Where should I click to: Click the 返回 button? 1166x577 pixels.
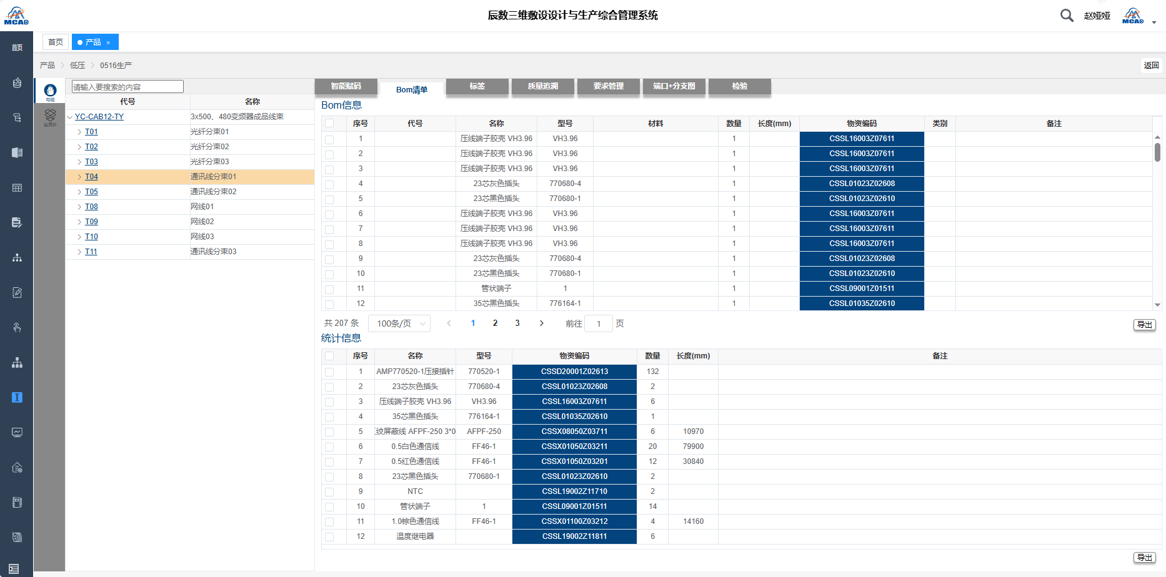1151,66
